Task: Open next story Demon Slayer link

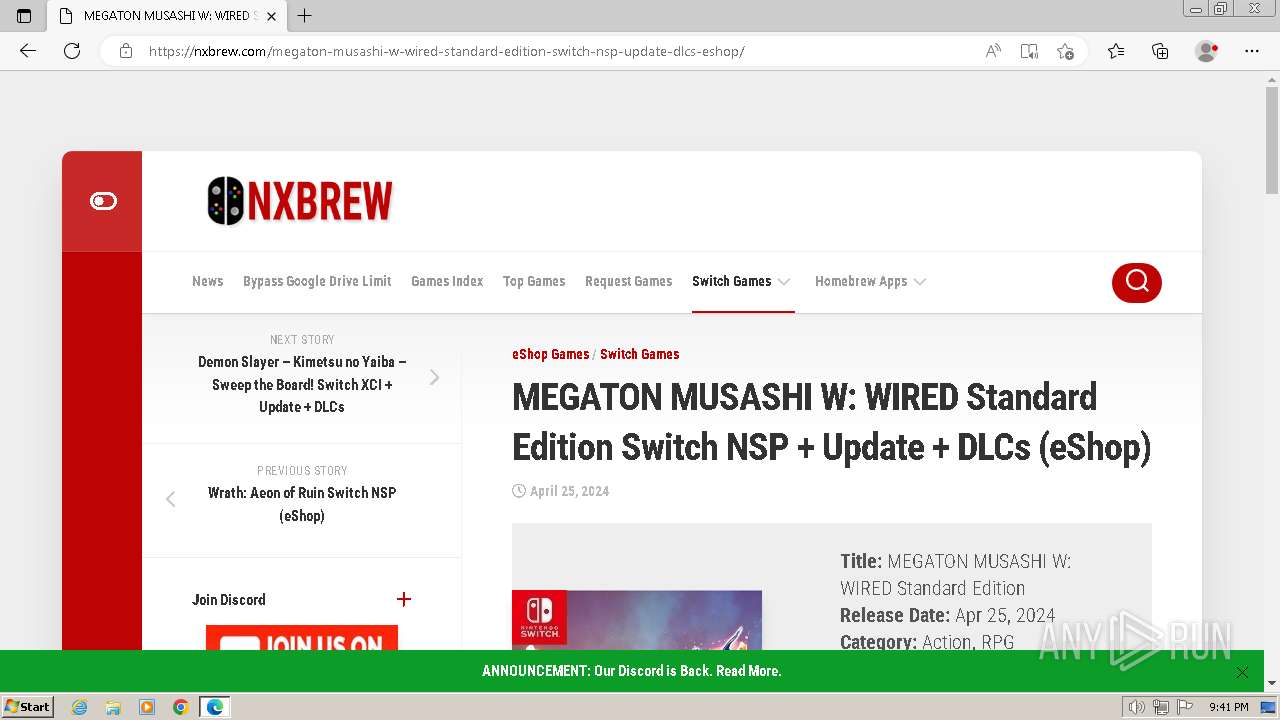Action: coord(302,384)
